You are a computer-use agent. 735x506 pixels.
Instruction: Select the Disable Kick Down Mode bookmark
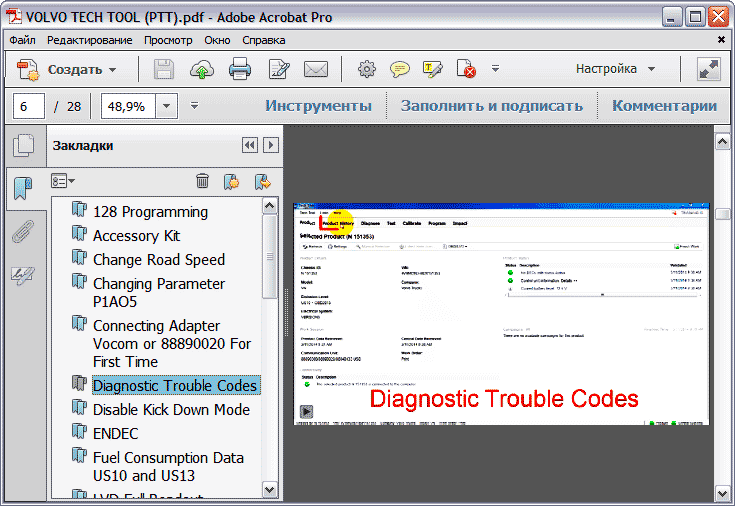pos(171,410)
